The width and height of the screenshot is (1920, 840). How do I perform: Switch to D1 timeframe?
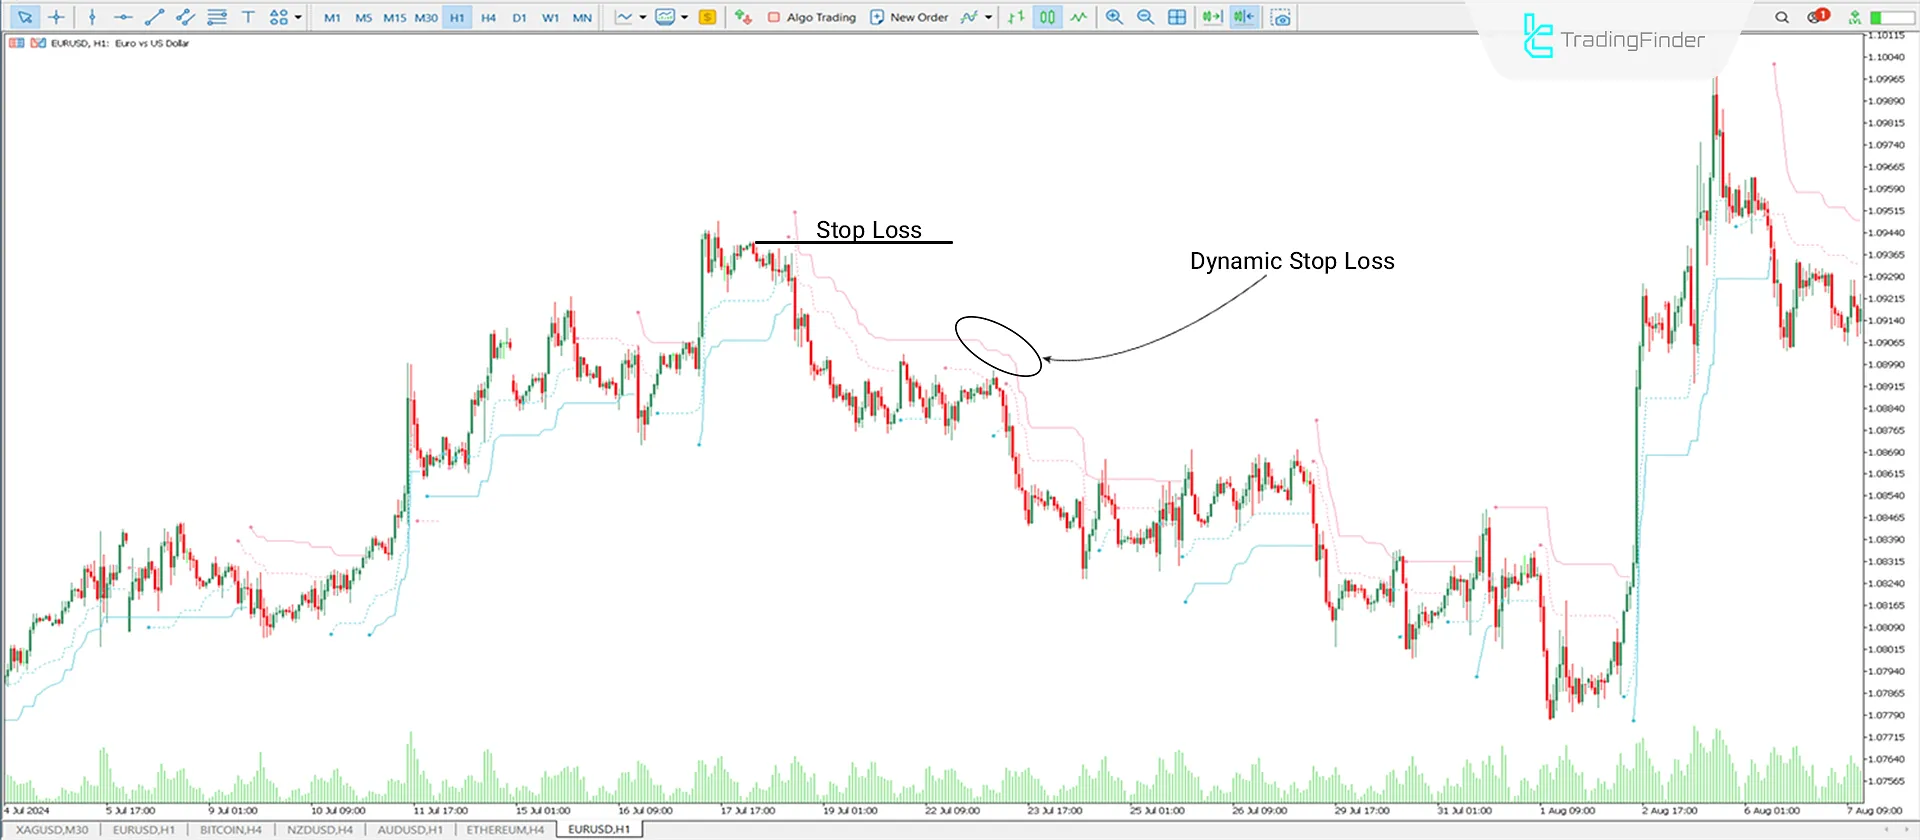pyautogui.click(x=519, y=18)
